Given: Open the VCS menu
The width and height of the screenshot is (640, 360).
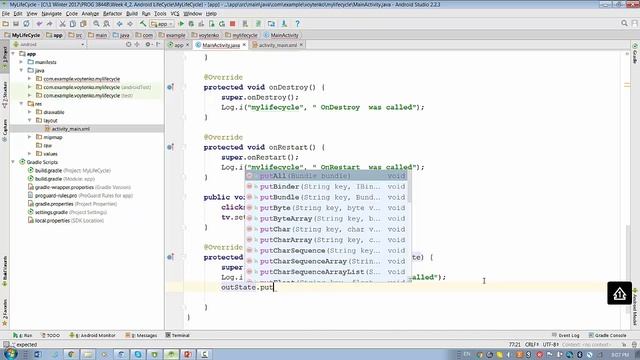Looking at the screenshot, I should 175,13.
